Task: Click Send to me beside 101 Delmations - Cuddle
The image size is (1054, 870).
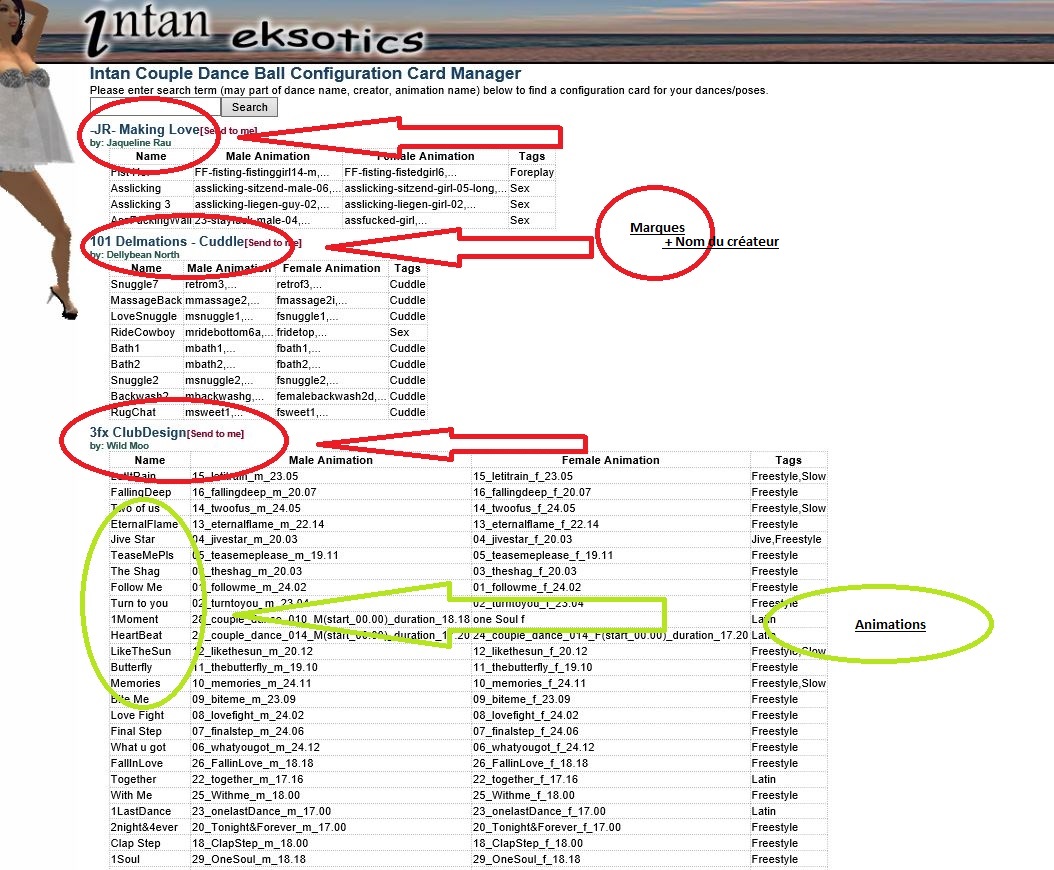Action: [x=273, y=243]
